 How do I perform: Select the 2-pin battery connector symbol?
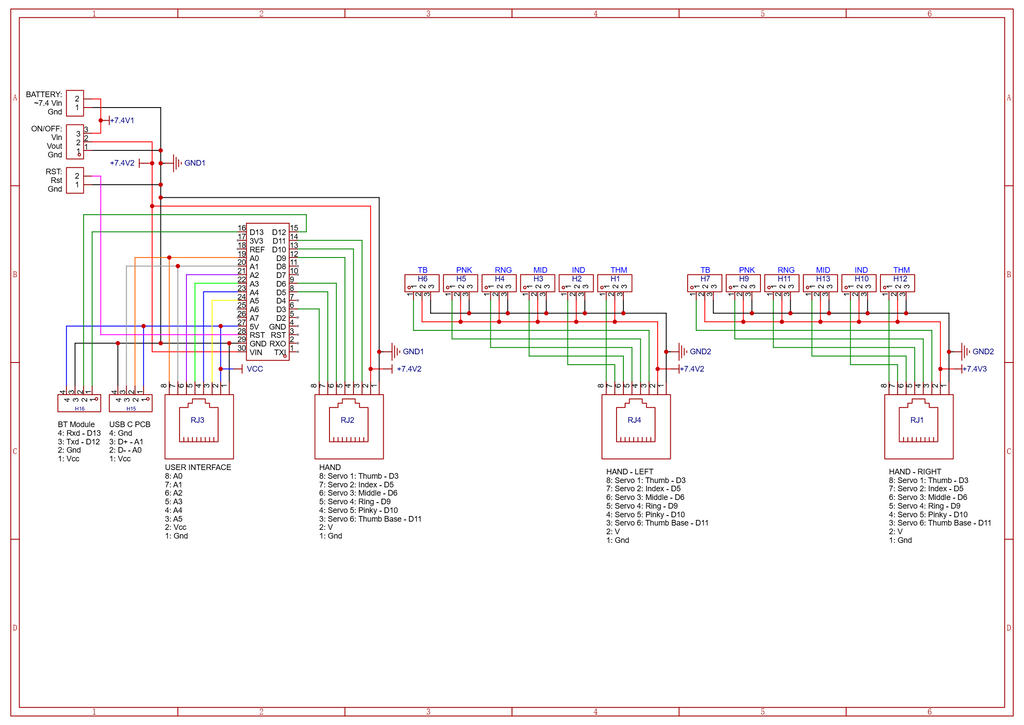[75, 103]
